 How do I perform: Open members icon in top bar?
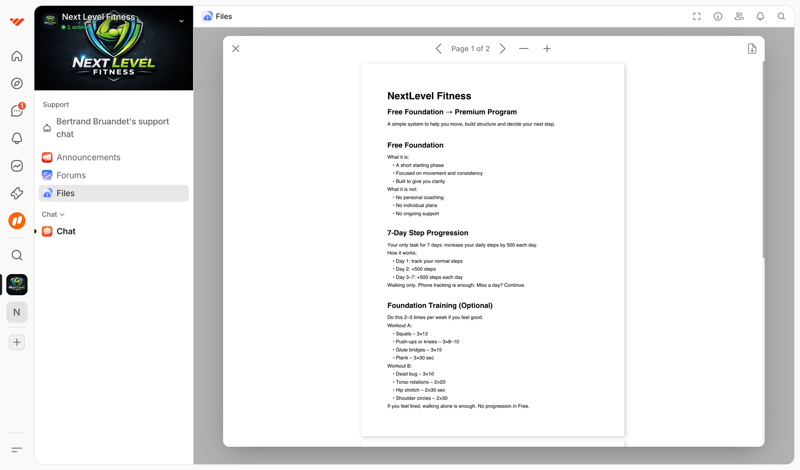pos(739,16)
